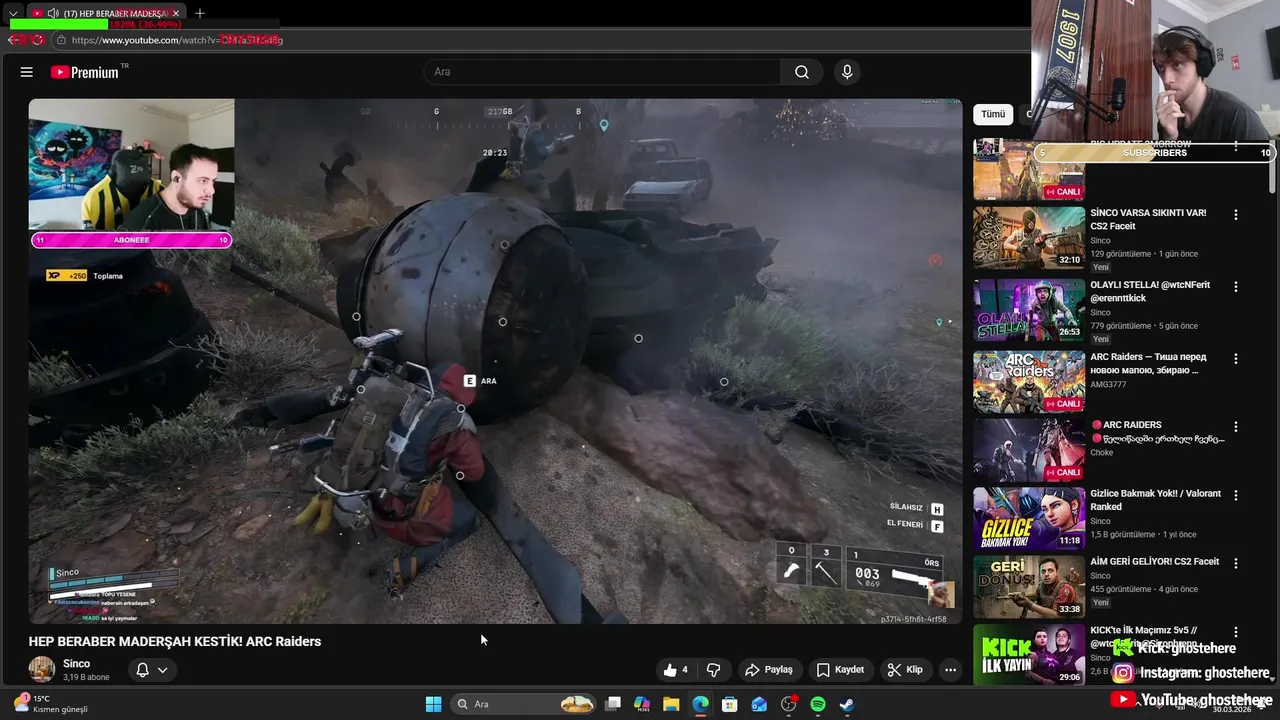Play SİNCO VARSA SIKINTI VAR thumbnail

point(1029,238)
